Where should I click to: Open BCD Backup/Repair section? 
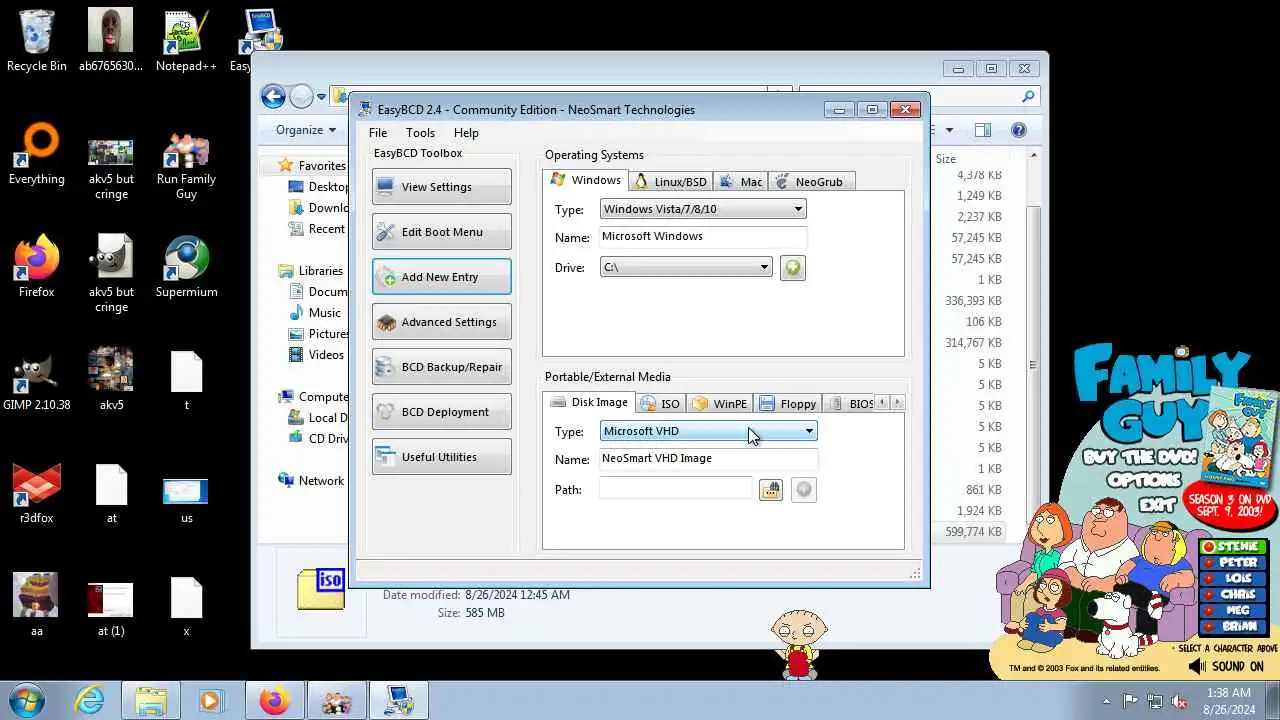click(441, 367)
